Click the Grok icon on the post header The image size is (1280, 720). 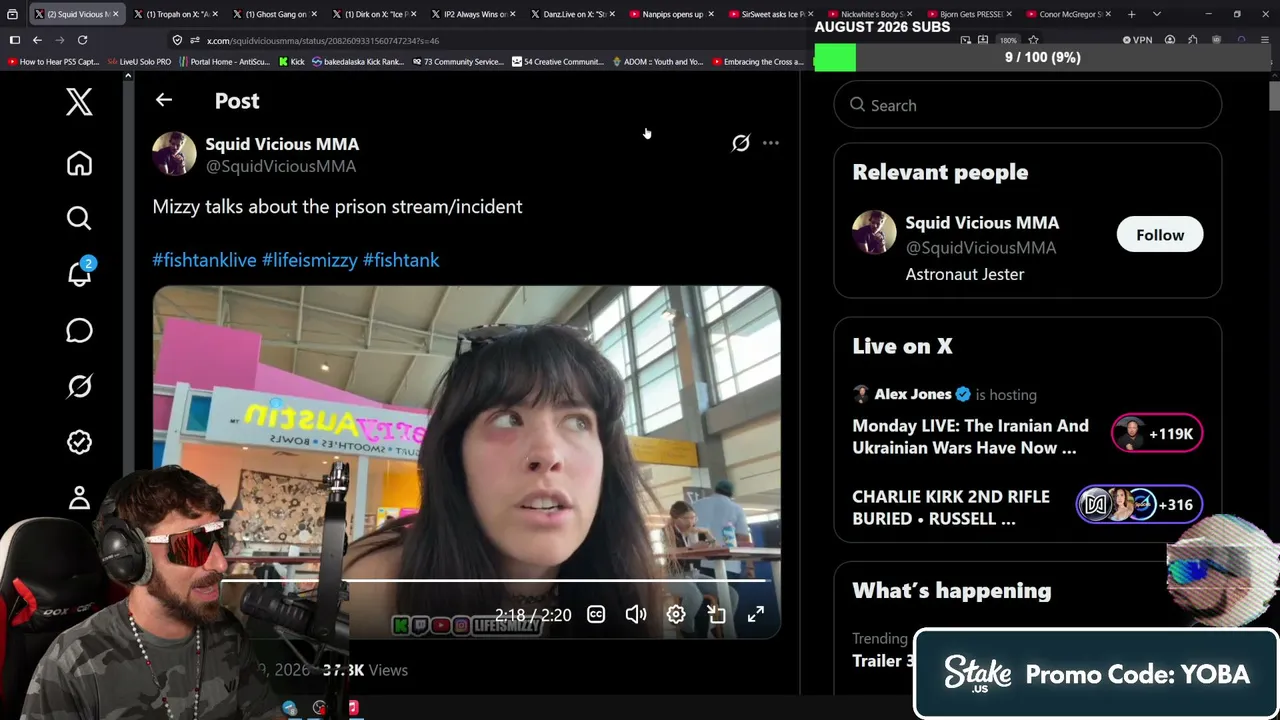(740, 143)
